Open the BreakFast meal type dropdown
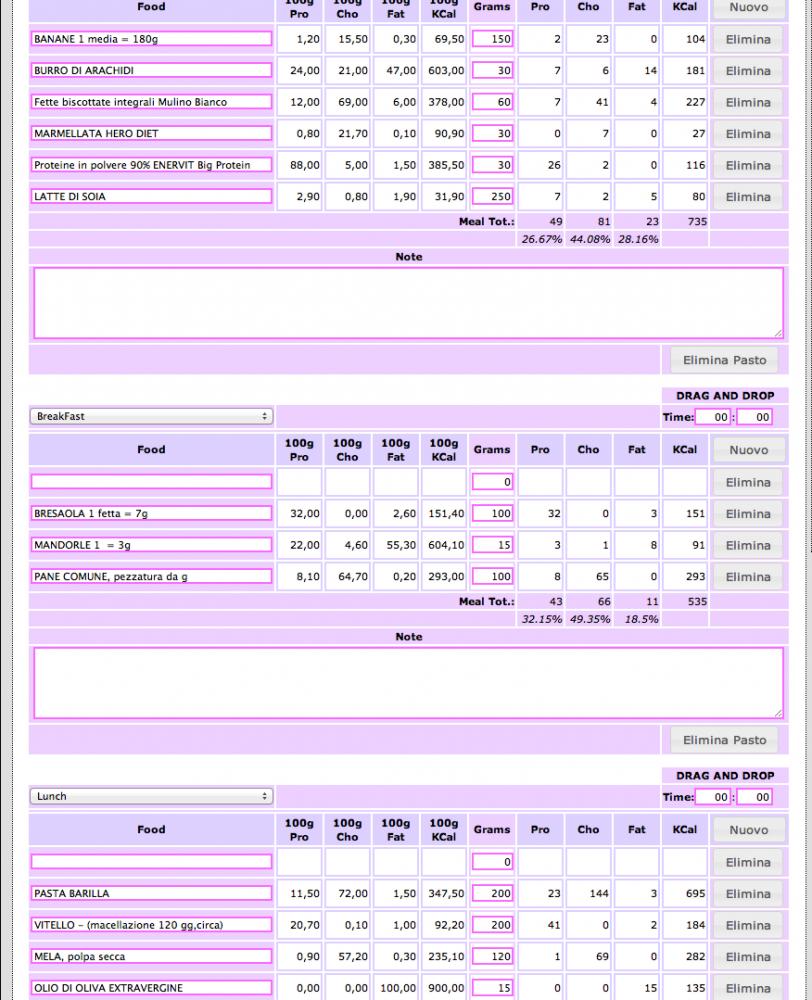This screenshot has height=1000, width=812. (x=151, y=416)
